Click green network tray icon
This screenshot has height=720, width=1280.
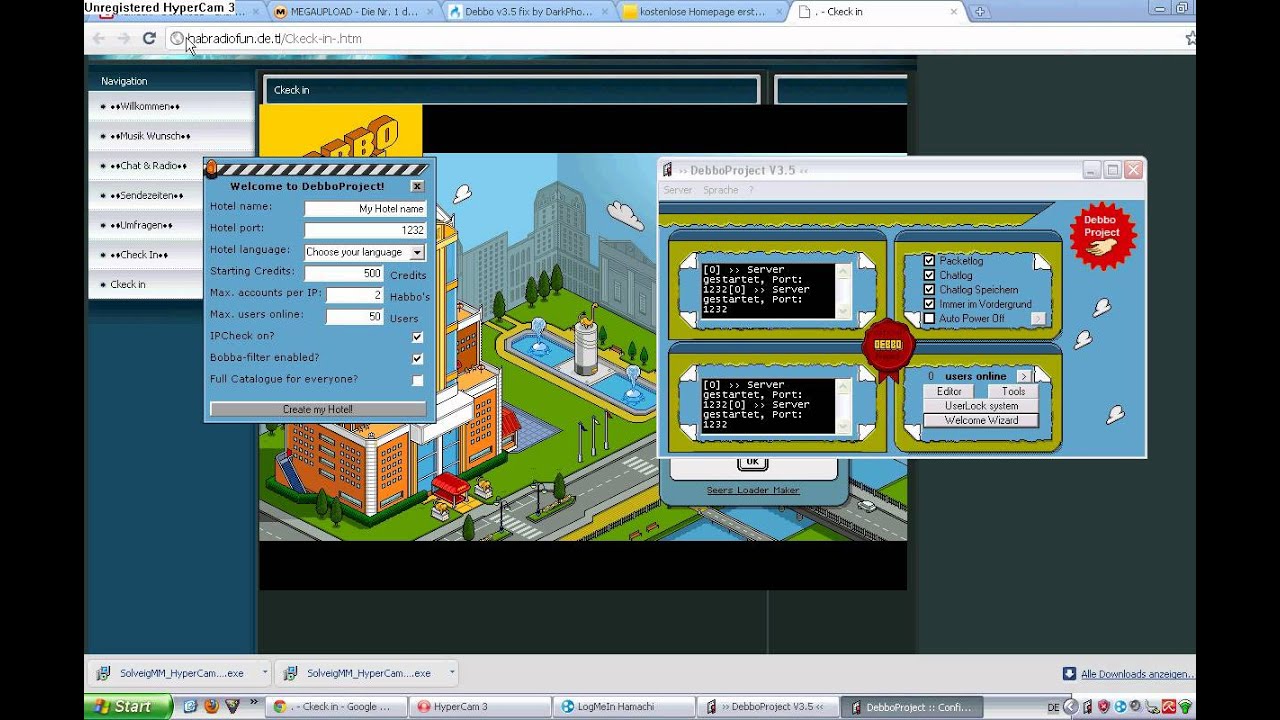[x=1185, y=707]
